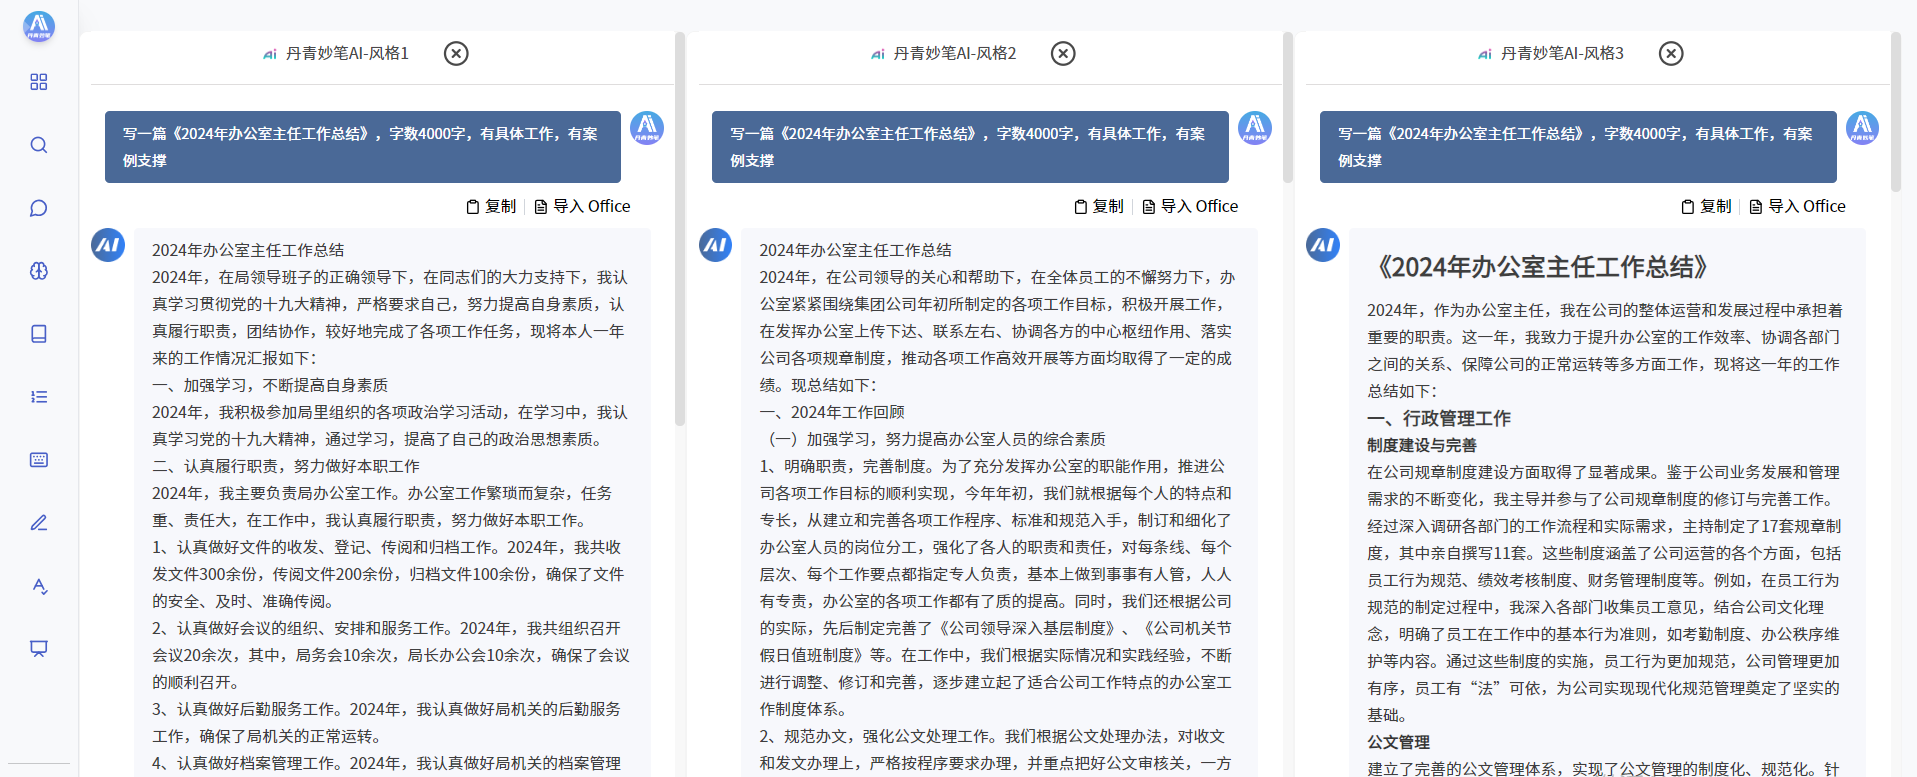Open the brain icon in sidebar

tap(39, 271)
